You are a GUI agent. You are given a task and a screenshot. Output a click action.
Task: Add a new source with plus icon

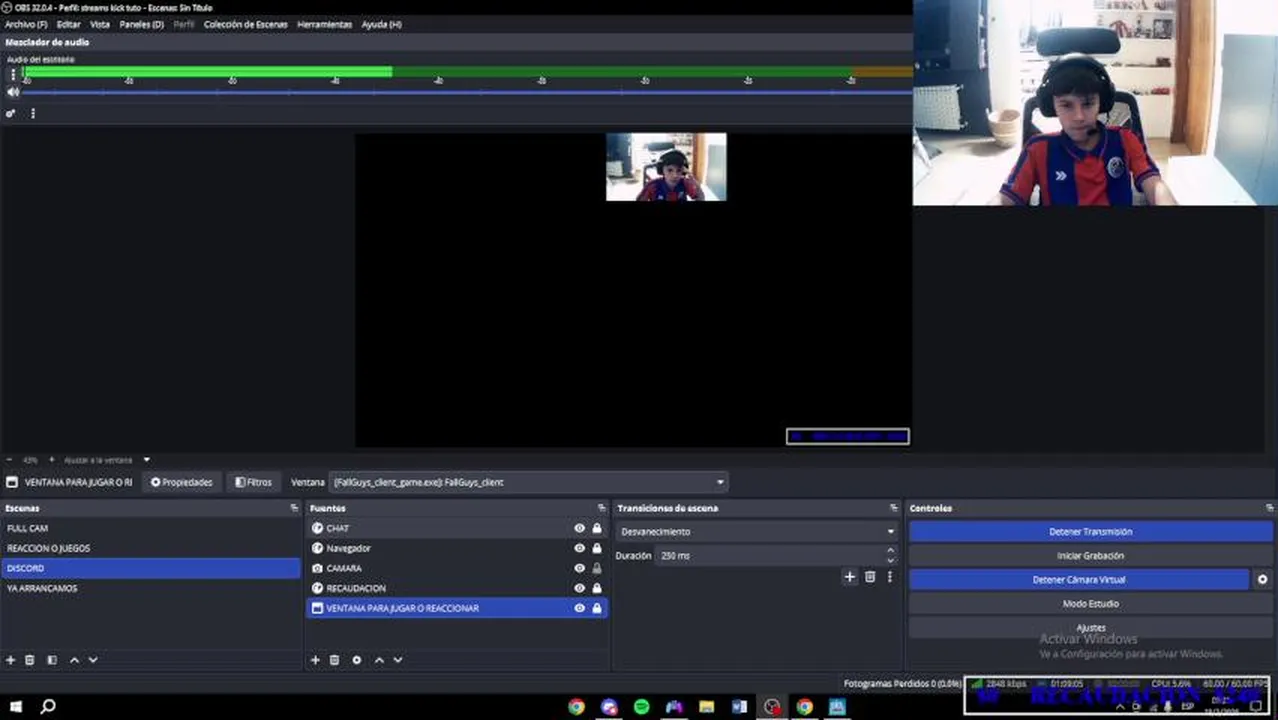coord(315,660)
